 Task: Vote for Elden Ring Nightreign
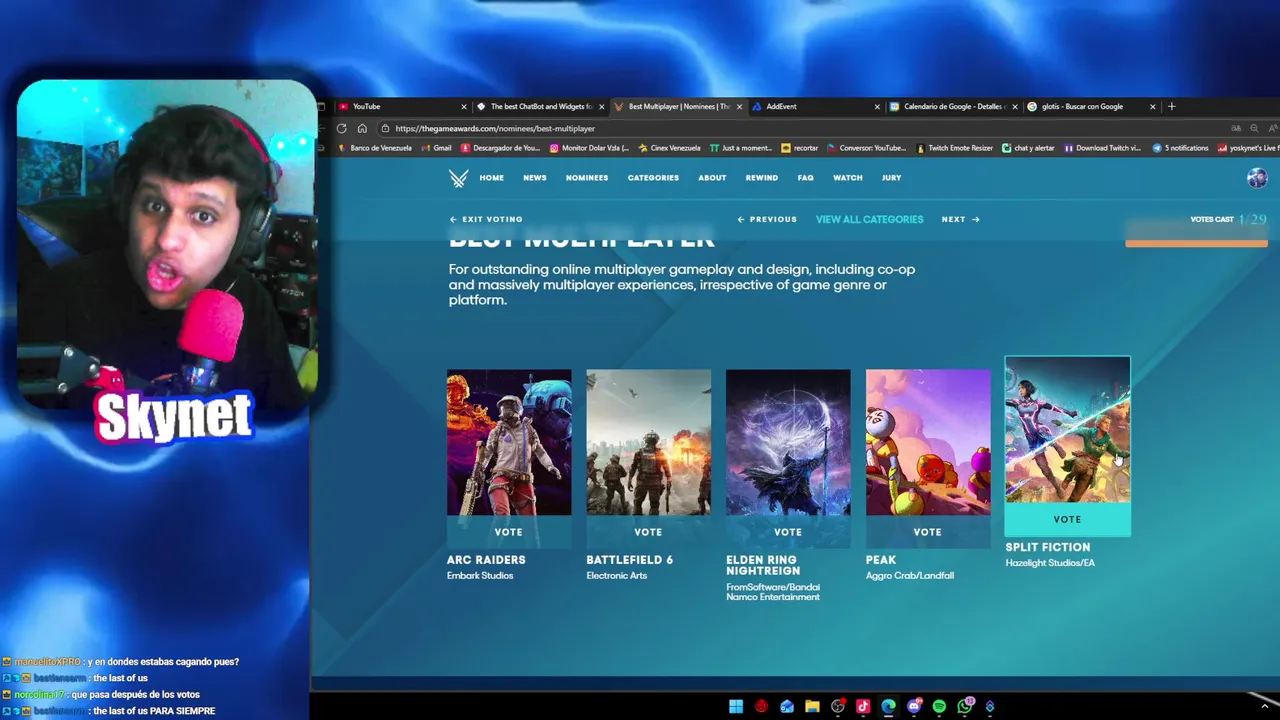[788, 532]
